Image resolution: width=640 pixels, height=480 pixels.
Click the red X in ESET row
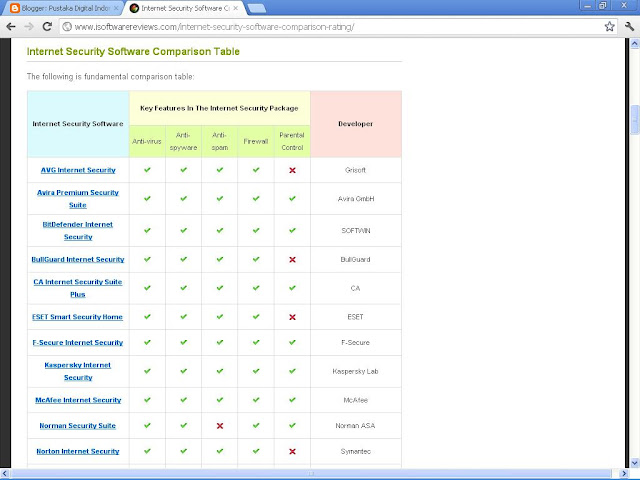tap(292, 317)
